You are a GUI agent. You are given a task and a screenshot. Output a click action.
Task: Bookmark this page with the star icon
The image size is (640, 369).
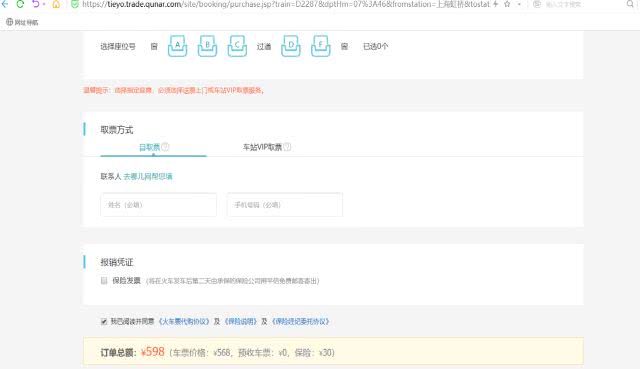tap(507, 4)
